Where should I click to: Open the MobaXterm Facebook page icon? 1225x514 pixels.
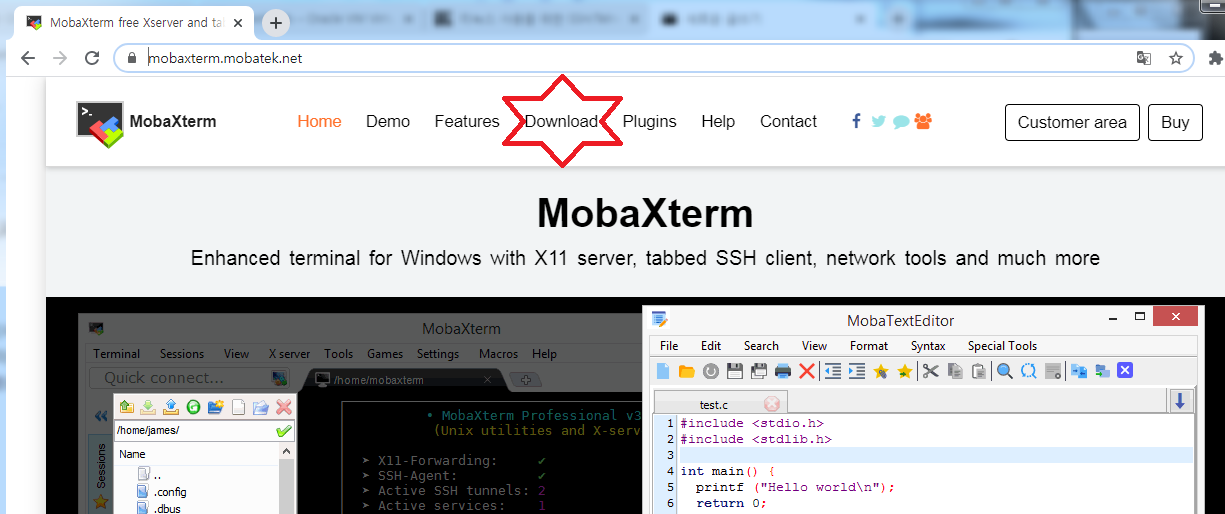click(x=856, y=121)
